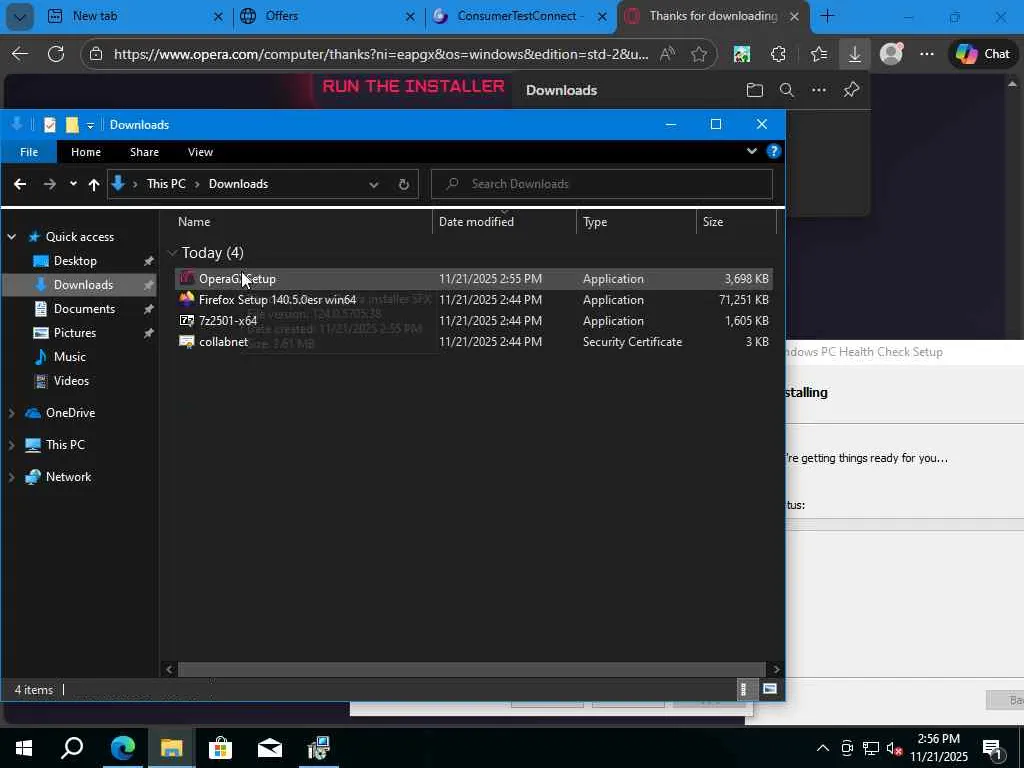Open more options in Downloads flyout

point(819,90)
